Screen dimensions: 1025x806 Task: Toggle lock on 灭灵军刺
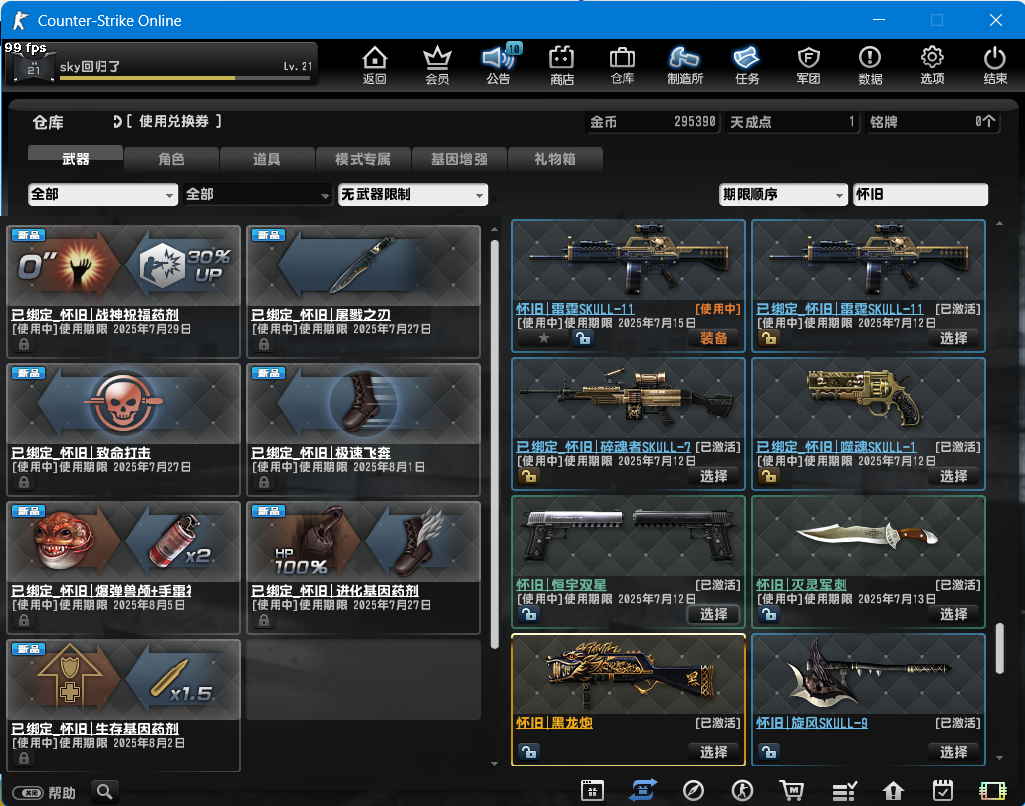click(x=769, y=614)
